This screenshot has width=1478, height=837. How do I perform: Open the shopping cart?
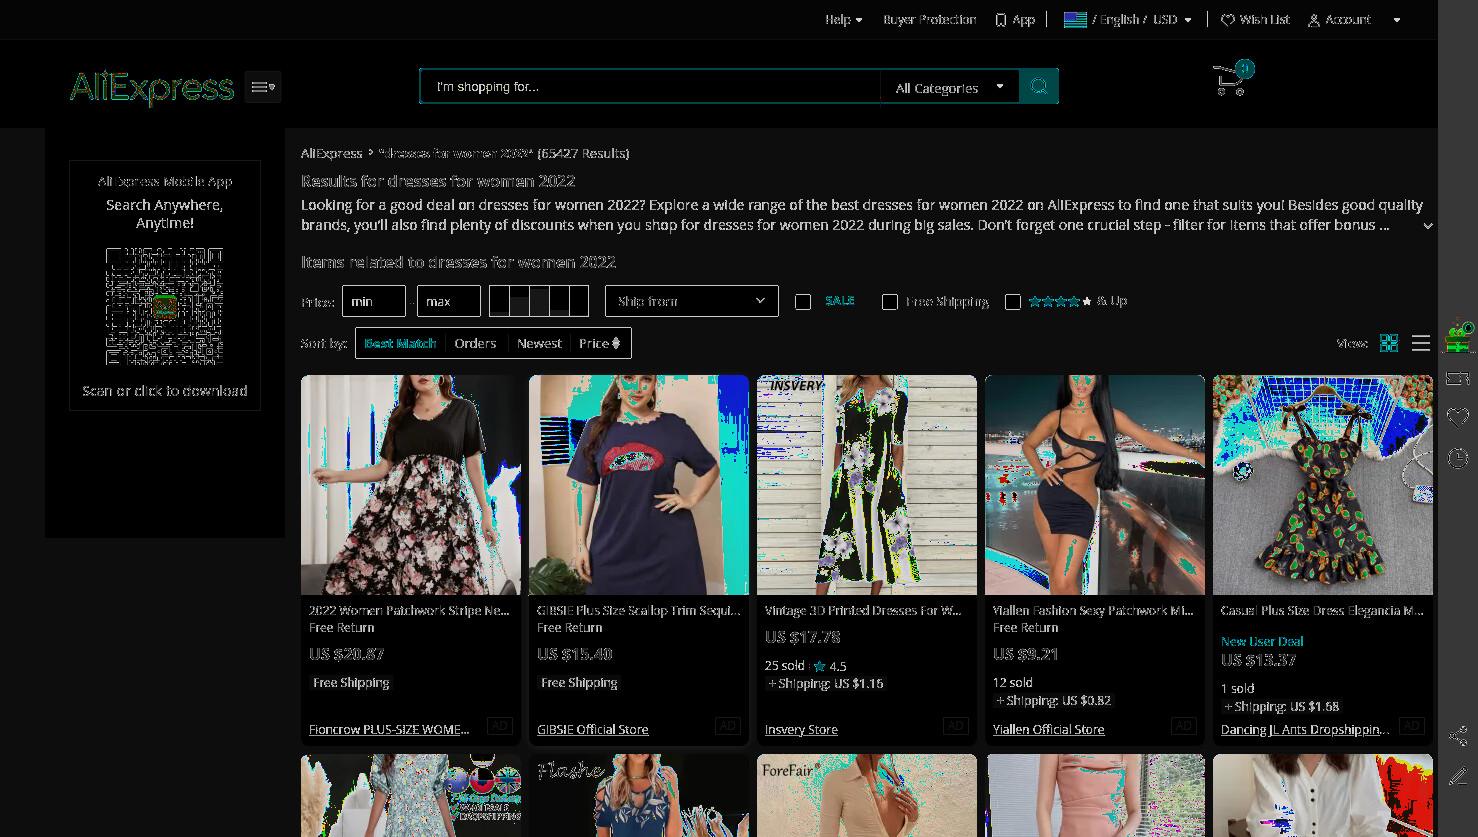(x=1232, y=79)
